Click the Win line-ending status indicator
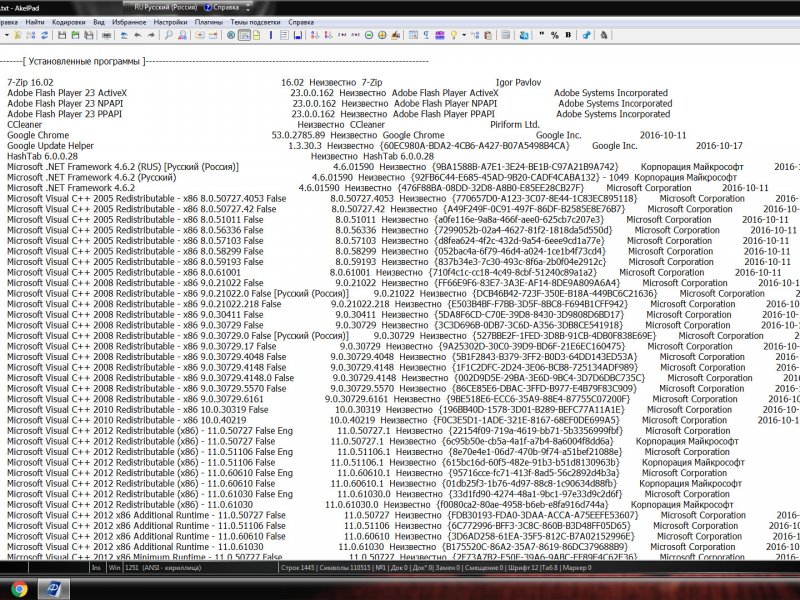The image size is (800, 600). 114,567
